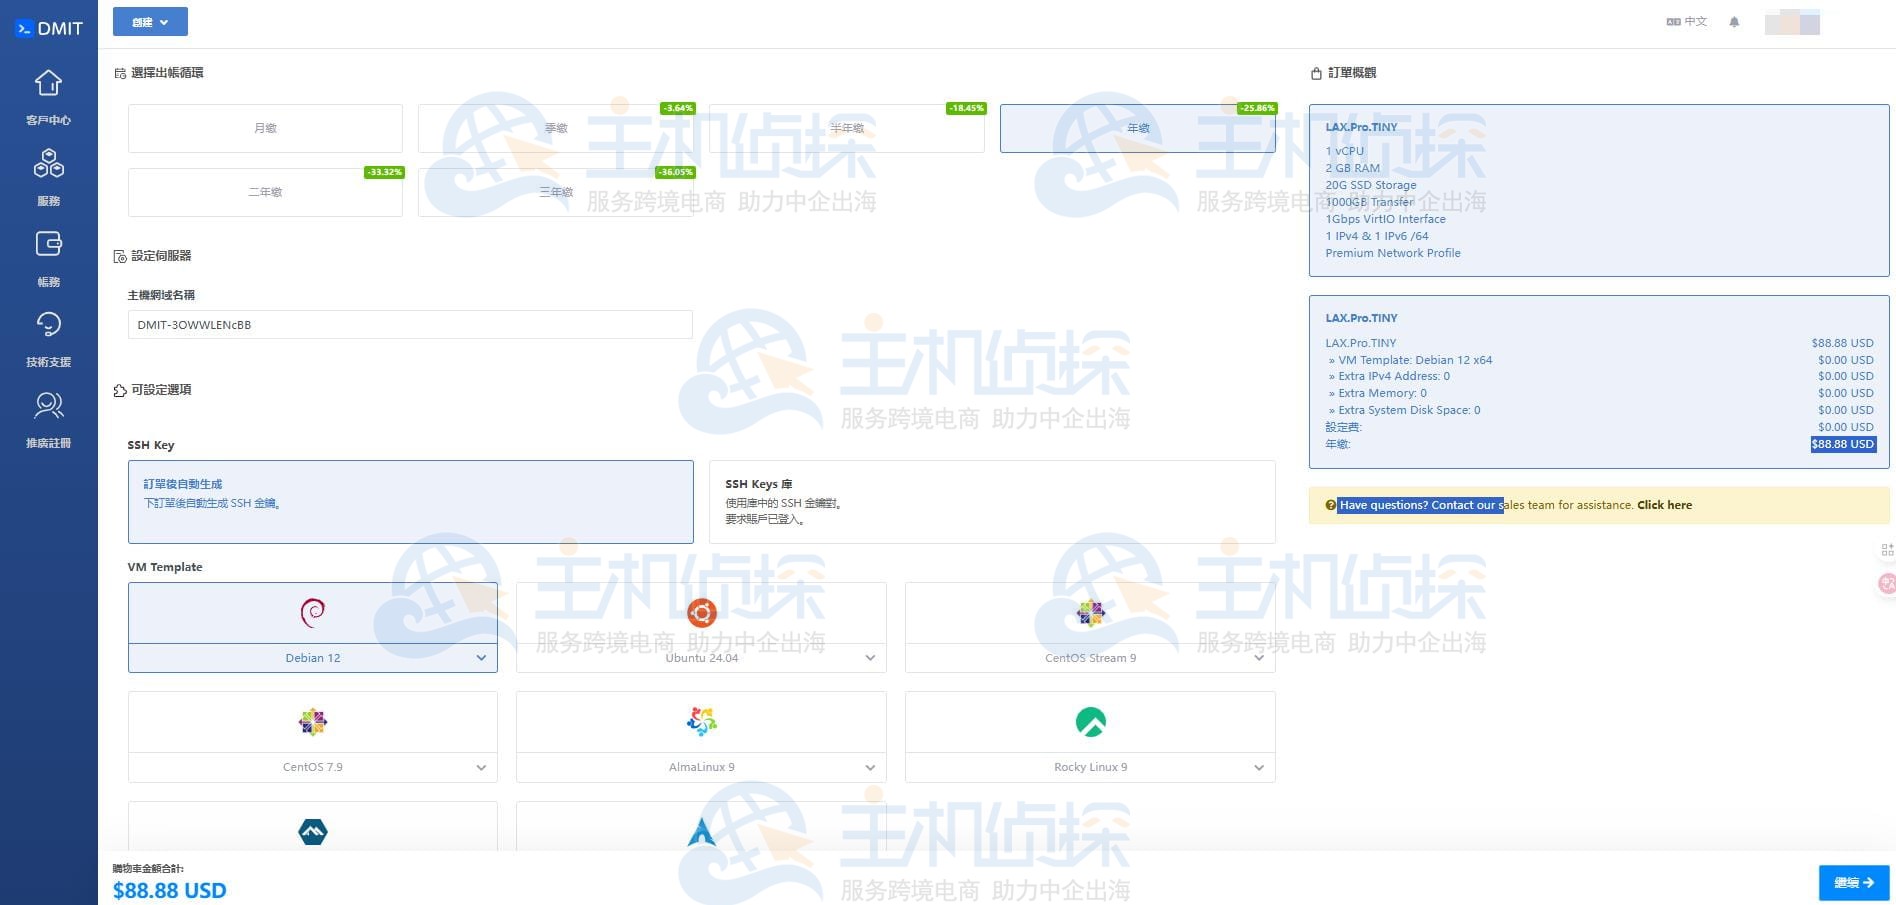This screenshot has width=1896, height=905.
Task: Click the floating grid widget icon
Action: (1887, 550)
